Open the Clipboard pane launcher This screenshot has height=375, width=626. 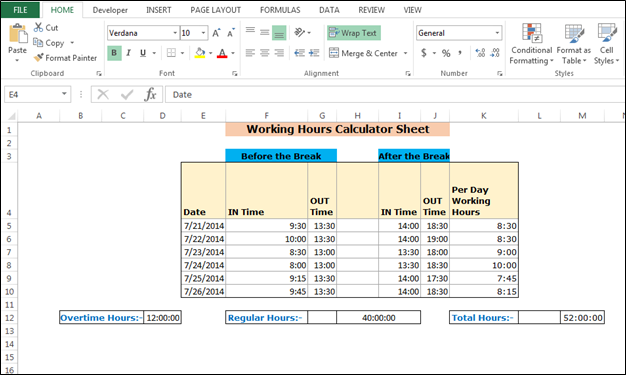point(99,73)
